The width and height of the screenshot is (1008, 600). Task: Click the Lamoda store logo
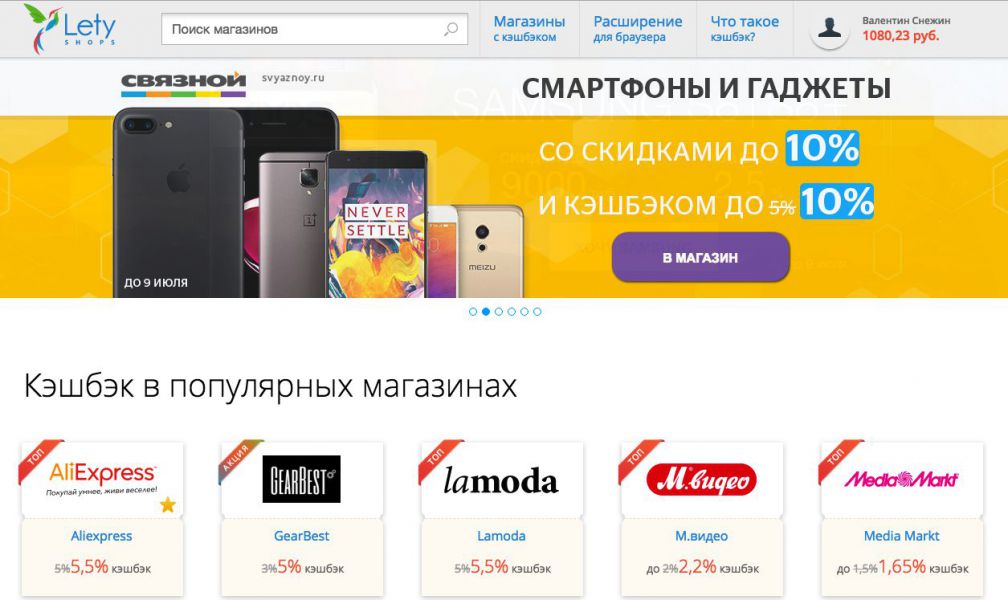click(501, 480)
